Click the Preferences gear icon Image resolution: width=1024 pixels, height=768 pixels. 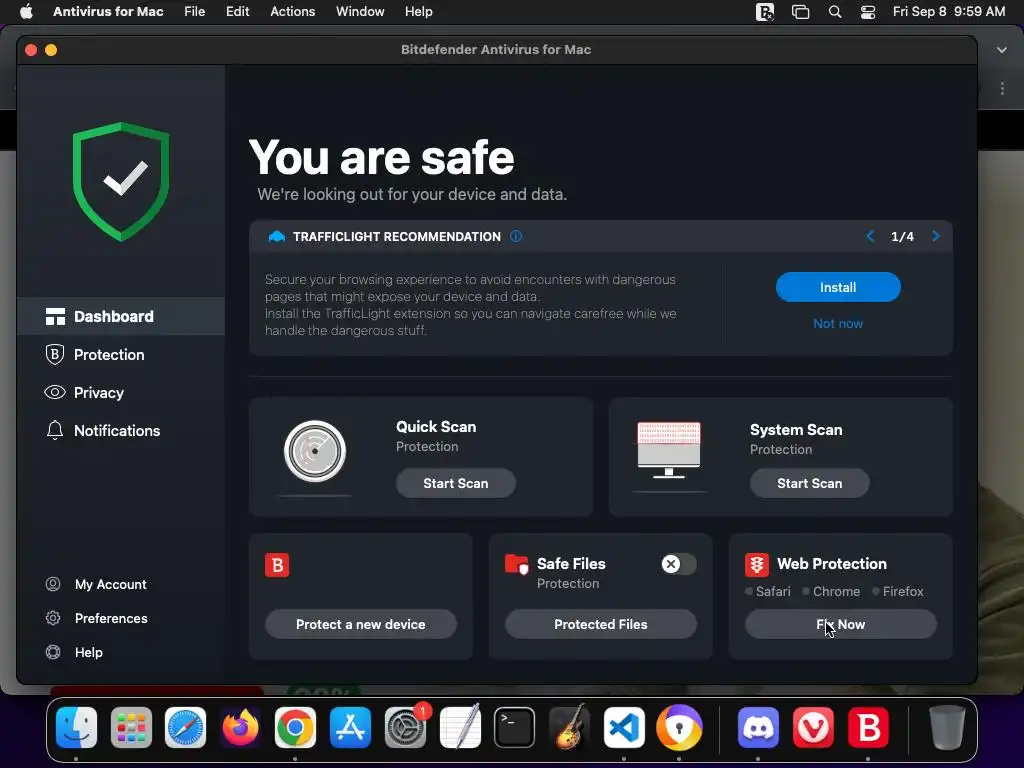point(53,618)
